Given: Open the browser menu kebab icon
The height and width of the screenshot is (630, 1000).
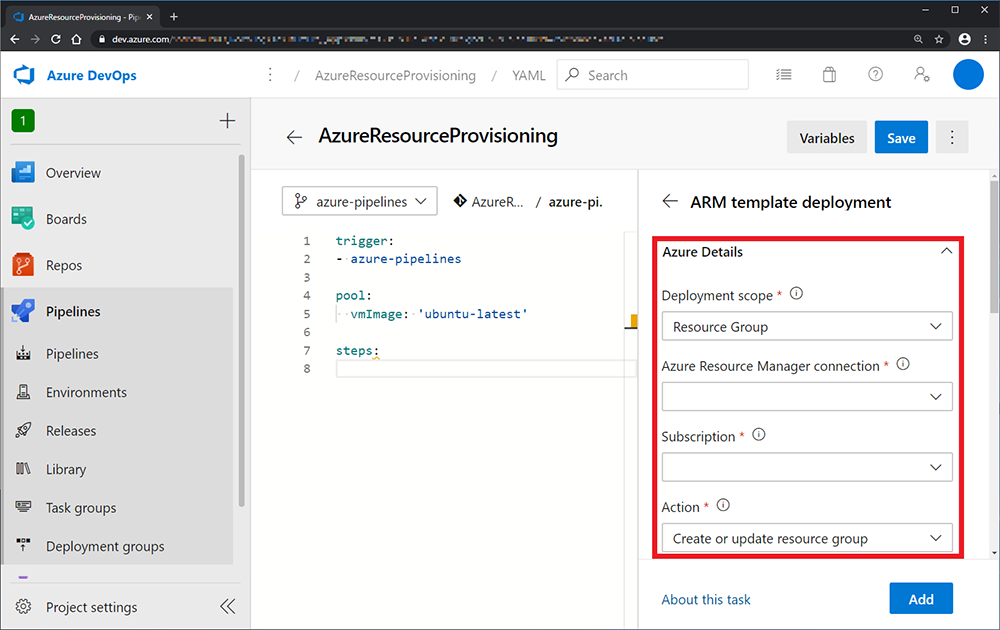Looking at the screenshot, I should (x=986, y=39).
